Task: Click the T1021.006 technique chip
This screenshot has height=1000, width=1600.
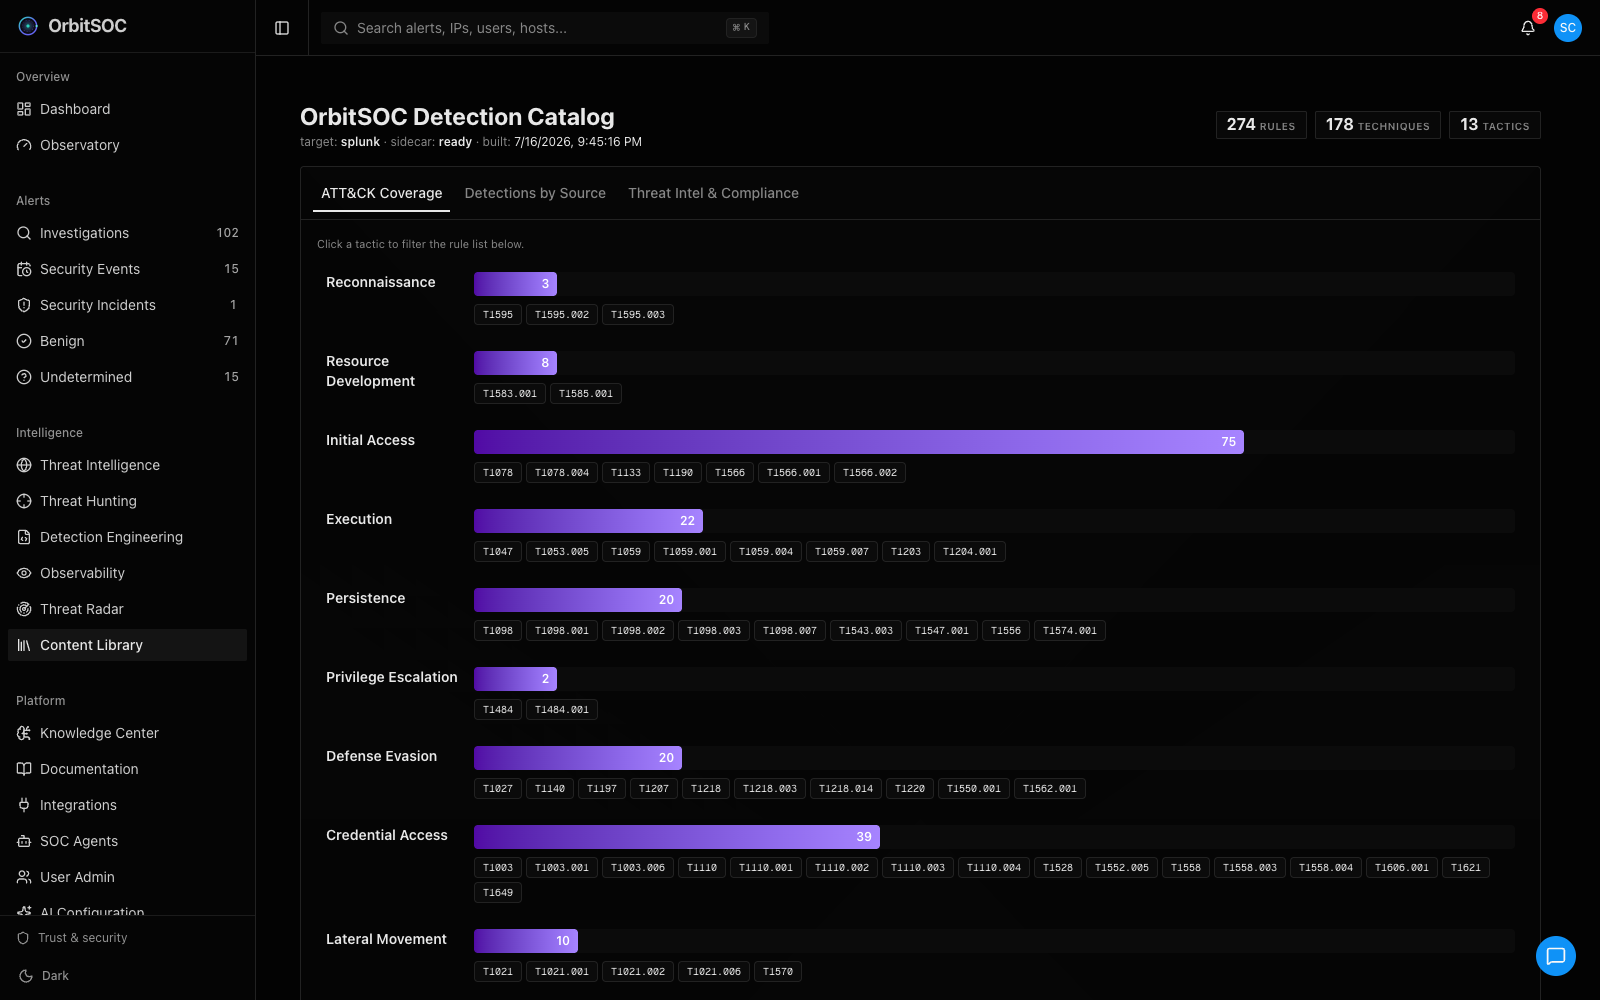Action: coord(714,972)
